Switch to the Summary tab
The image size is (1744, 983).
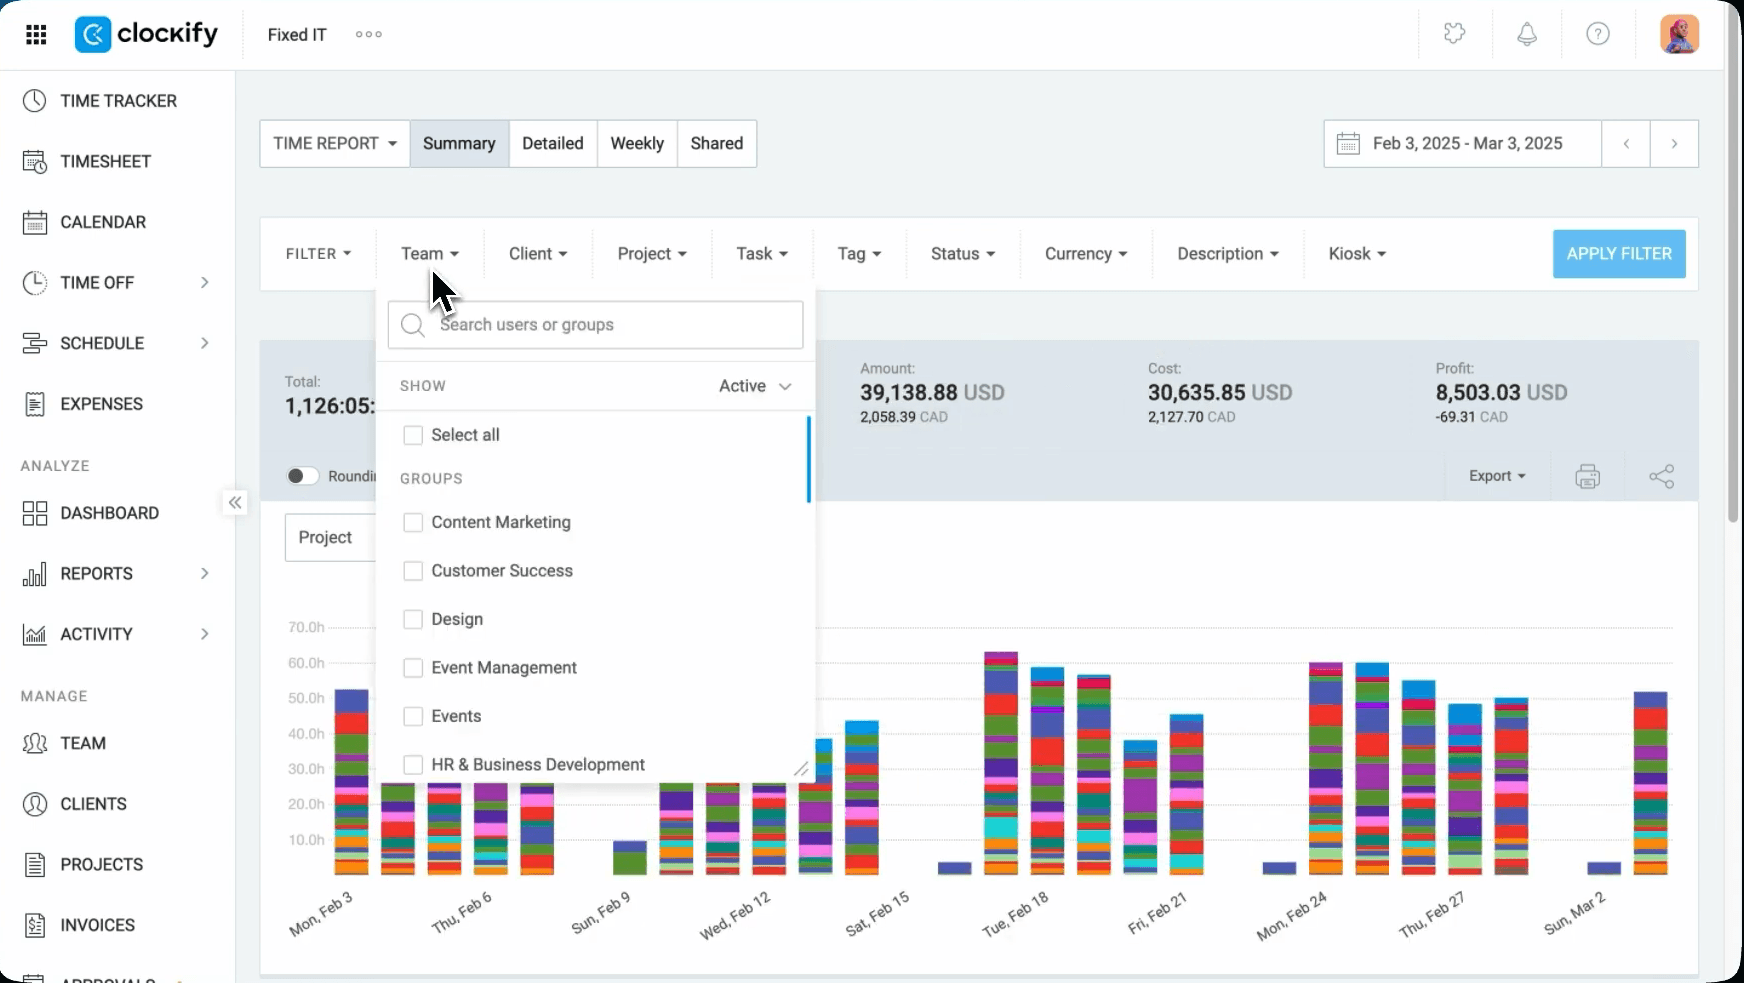click(459, 144)
